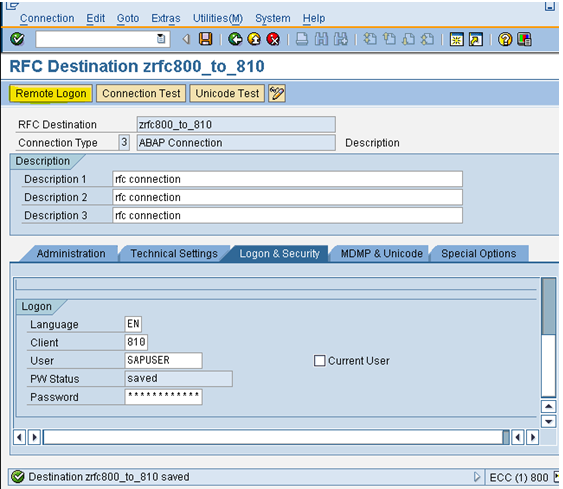The height and width of the screenshot is (489, 563).
Task: Create new session icon
Action: (456, 39)
